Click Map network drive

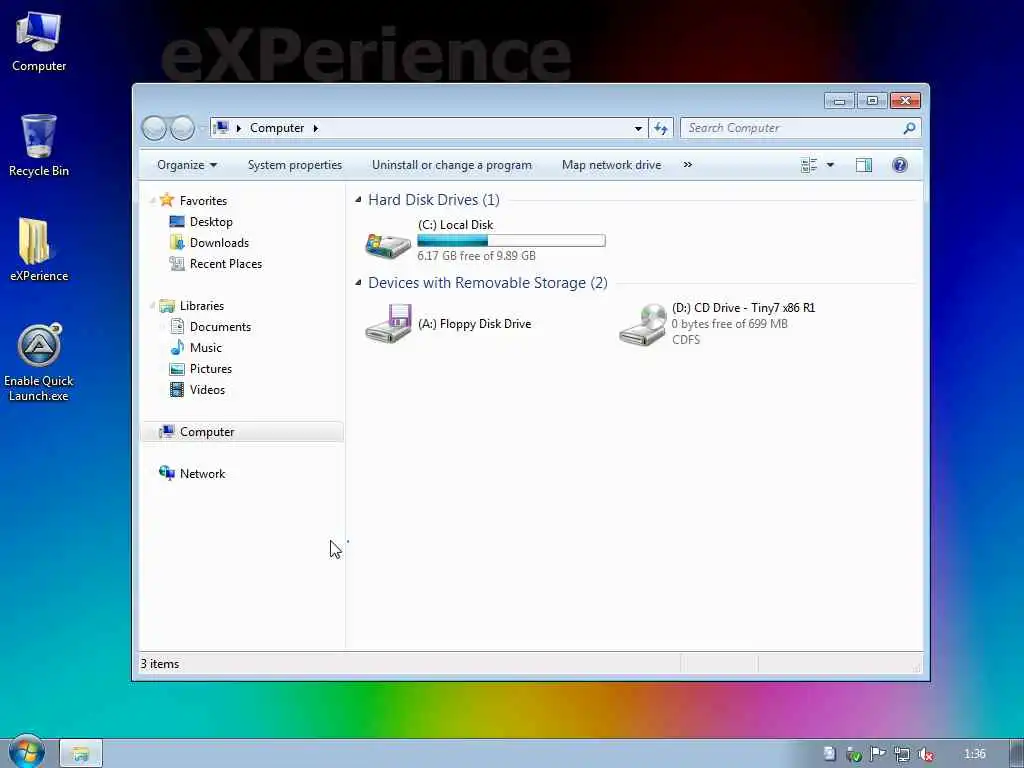click(x=611, y=165)
